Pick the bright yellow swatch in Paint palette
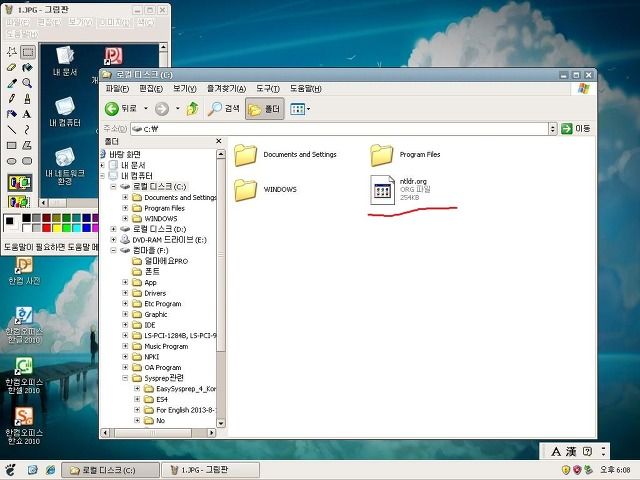Screen dimensions: 640x480 (56, 228)
